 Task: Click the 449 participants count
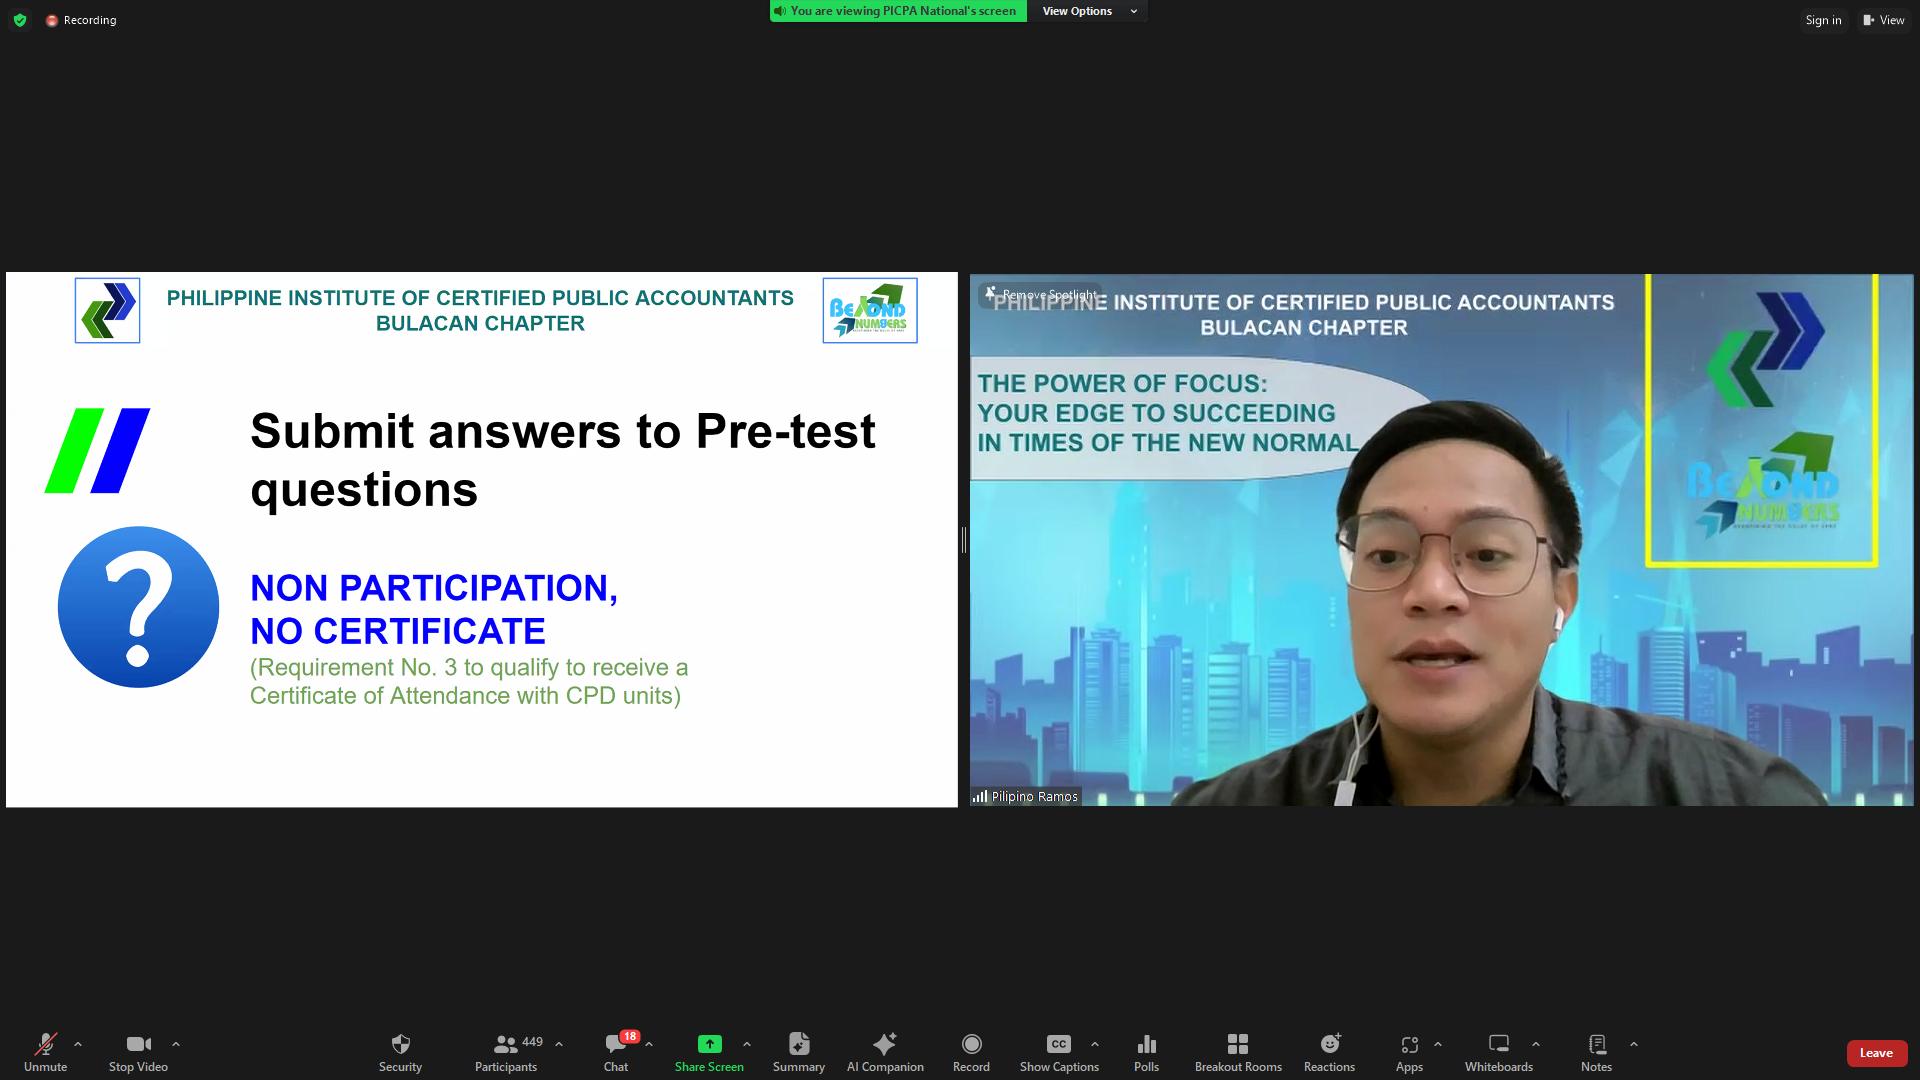(x=532, y=1042)
